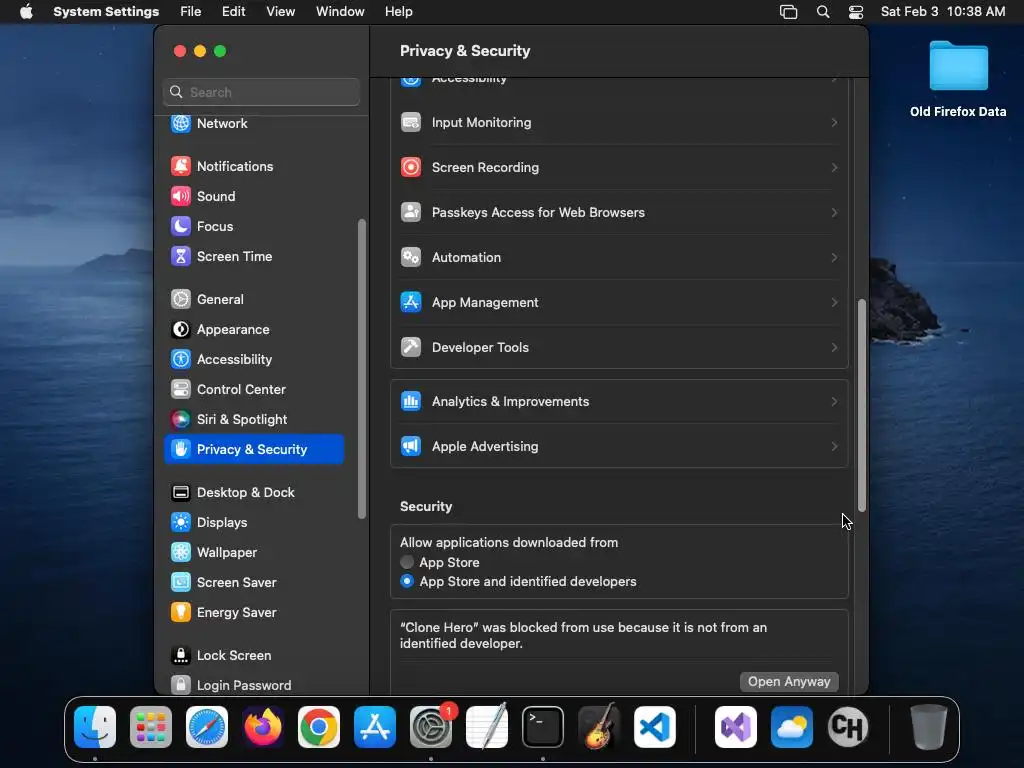Open Old Firefox Data folder on desktop
This screenshot has width=1024, height=768.
pos(958,79)
